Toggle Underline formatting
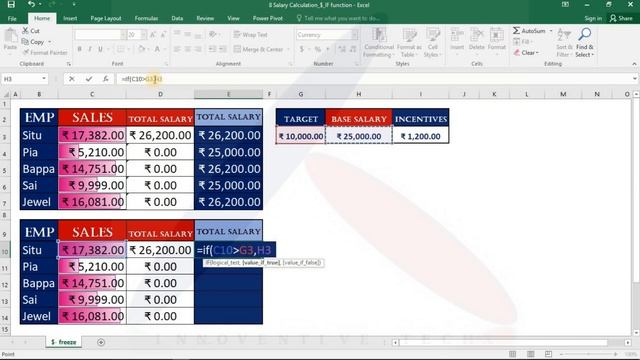The image size is (640, 360). 100,49
